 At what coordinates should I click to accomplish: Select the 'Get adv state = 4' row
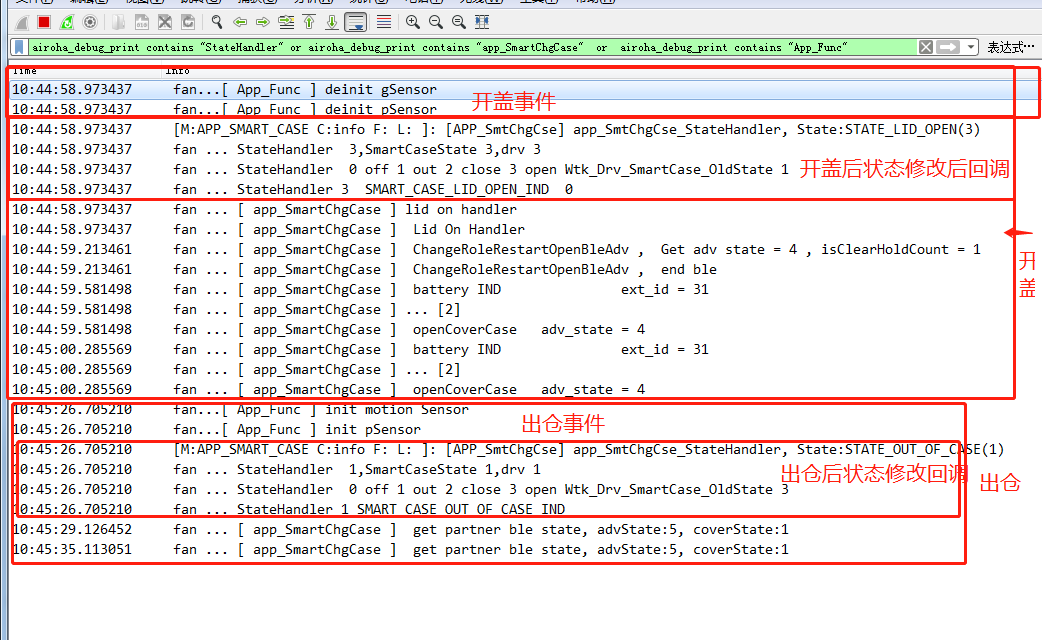pyautogui.click(x=524, y=249)
